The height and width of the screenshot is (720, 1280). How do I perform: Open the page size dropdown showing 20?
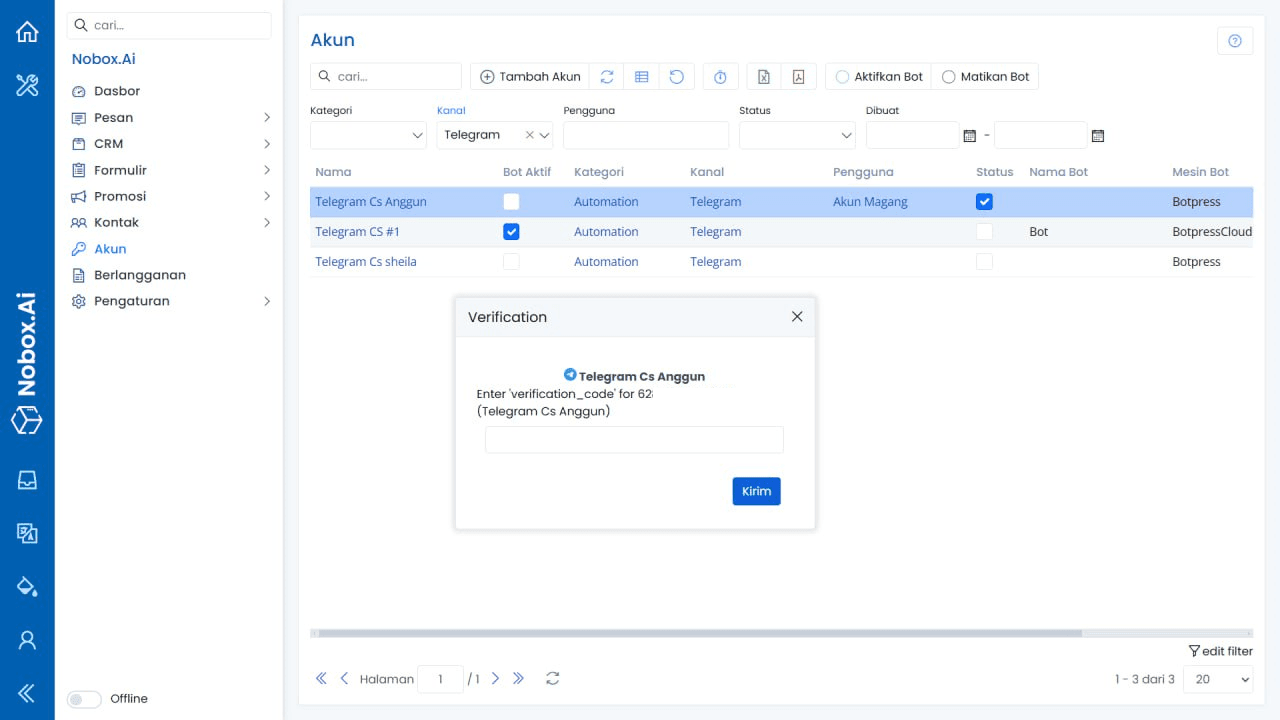pyautogui.click(x=1218, y=679)
